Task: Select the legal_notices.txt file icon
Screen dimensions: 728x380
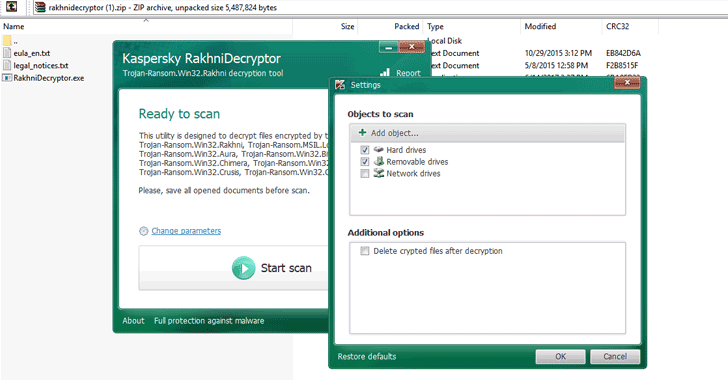Action: (x=7, y=66)
